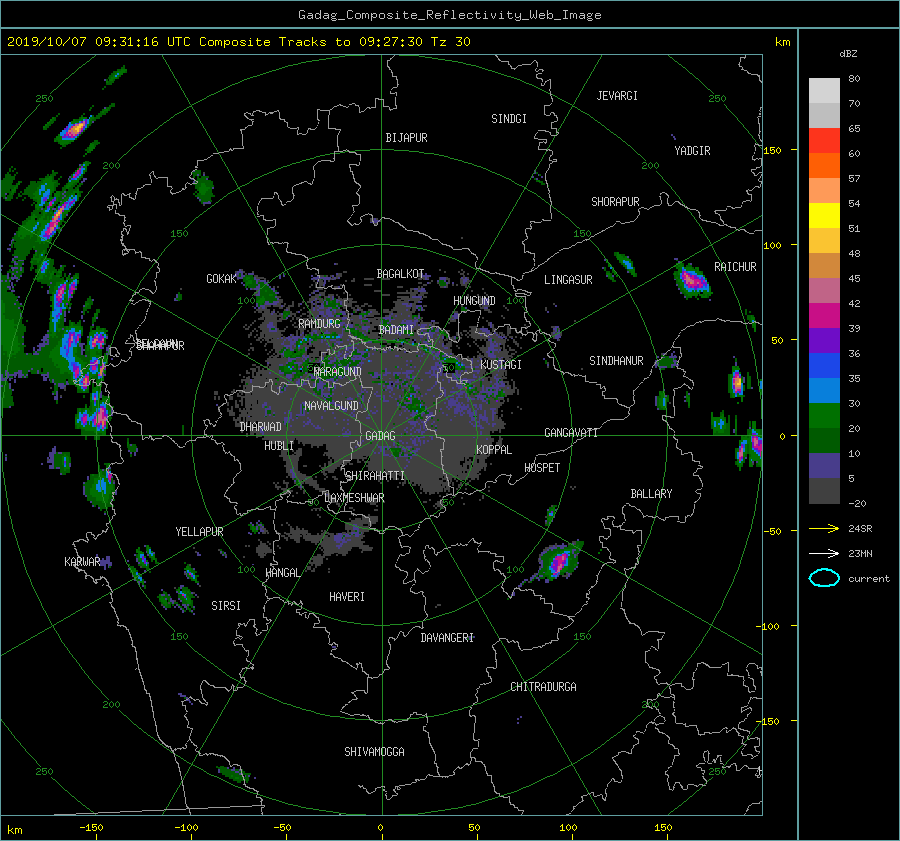Click the -150 km horizontal axis tick
The height and width of the screenshot is (841, 900).
(x=91, y=827)
